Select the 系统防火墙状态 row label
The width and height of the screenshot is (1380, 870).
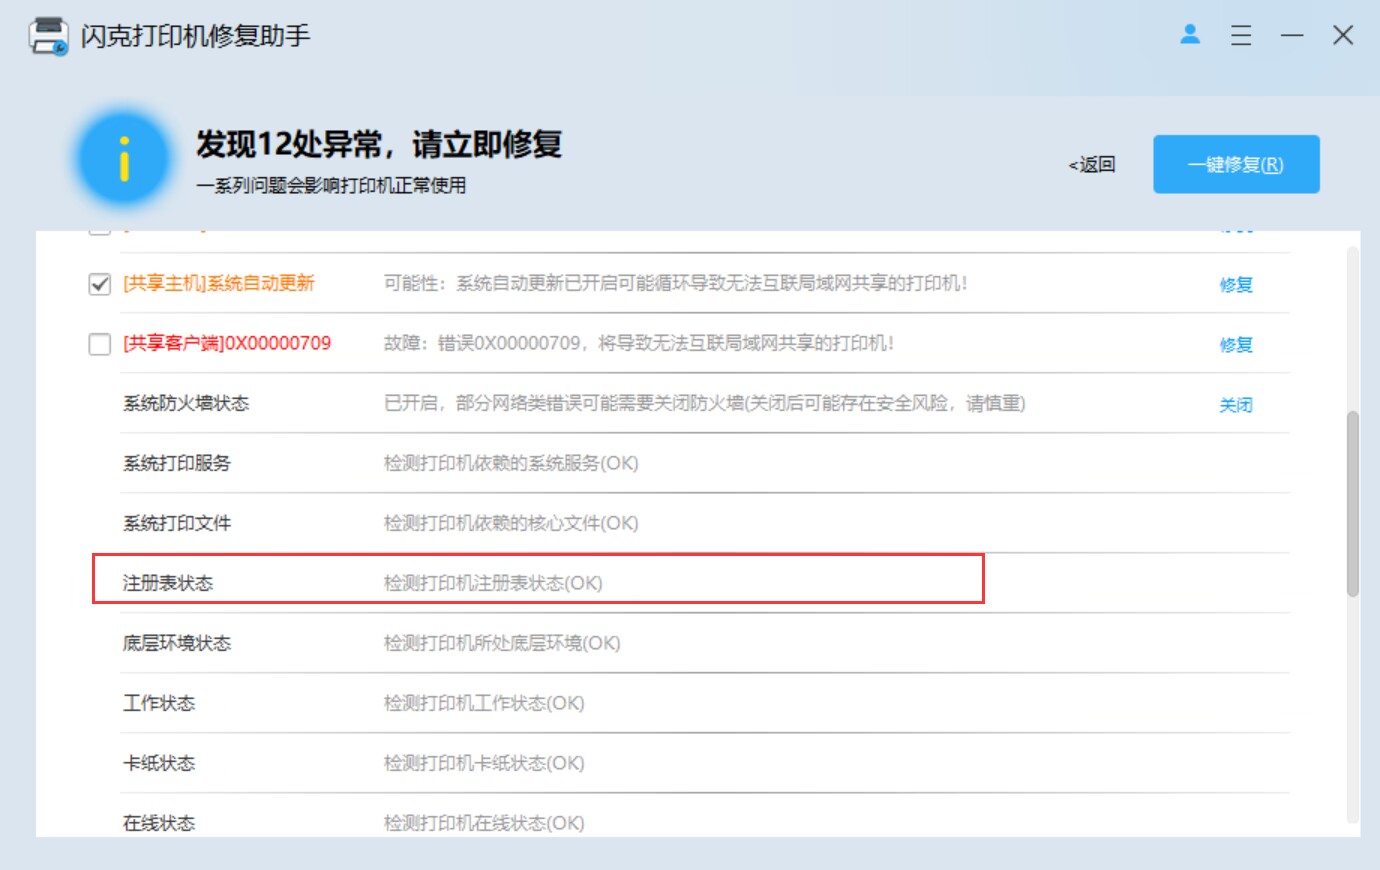click(x=186, y=403)
